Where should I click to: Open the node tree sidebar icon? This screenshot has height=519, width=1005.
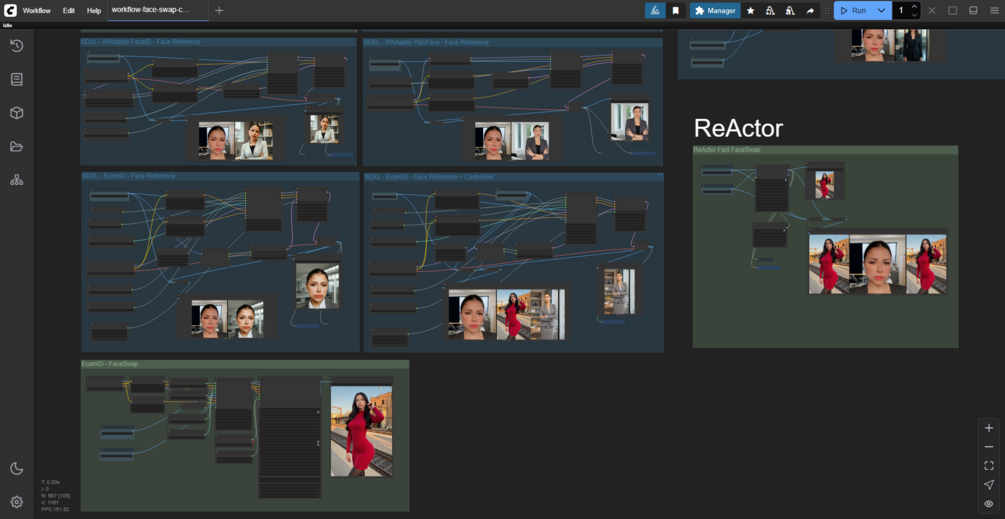click(x=17, y=180)
